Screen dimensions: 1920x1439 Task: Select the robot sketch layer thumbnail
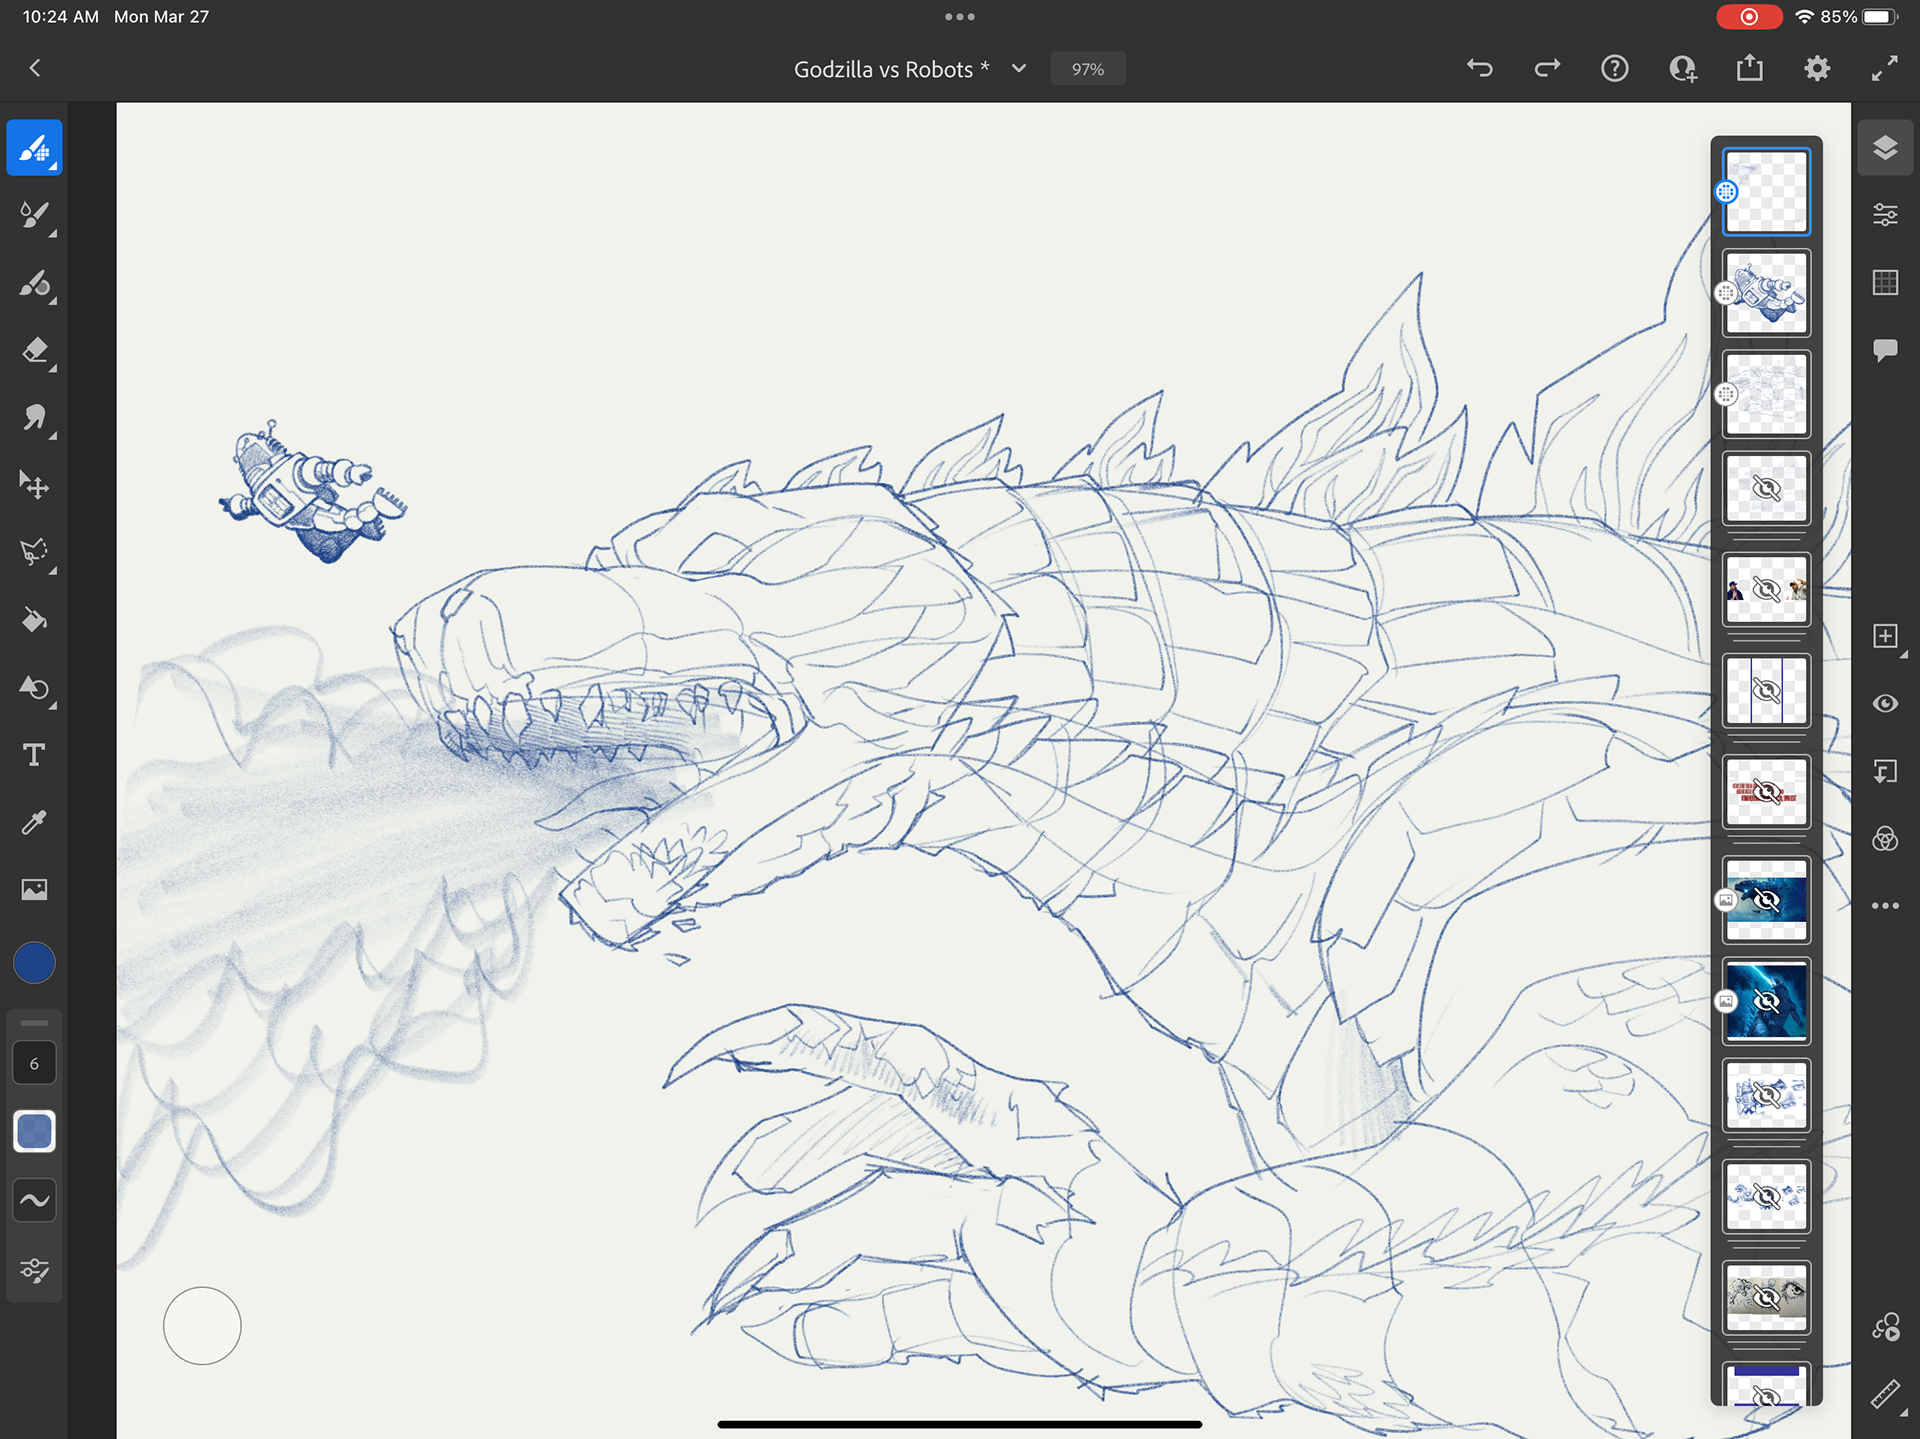point(1766,293)
